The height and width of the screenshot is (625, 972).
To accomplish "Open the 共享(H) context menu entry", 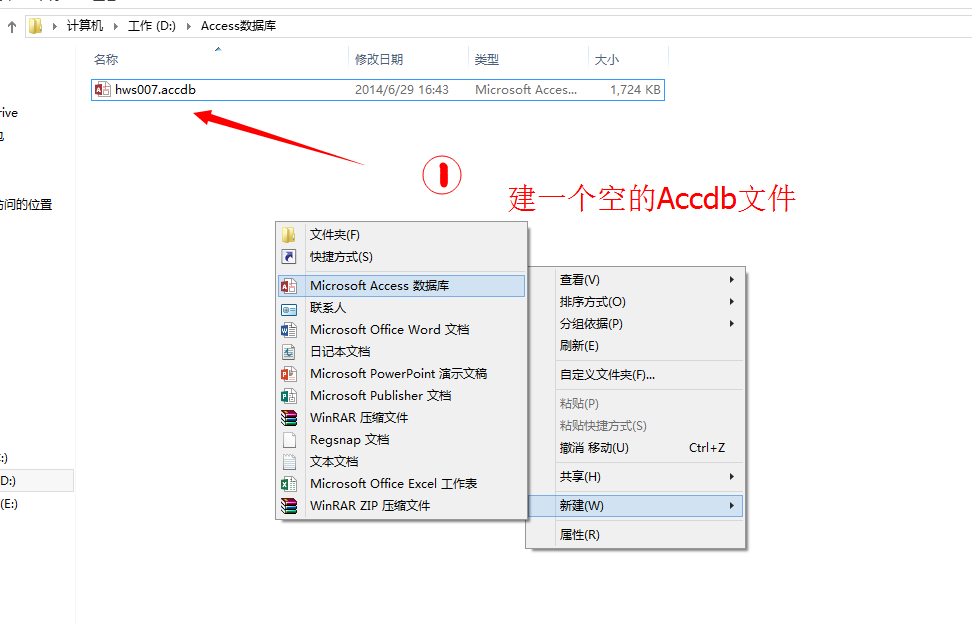I will click(x=635, y=477).
